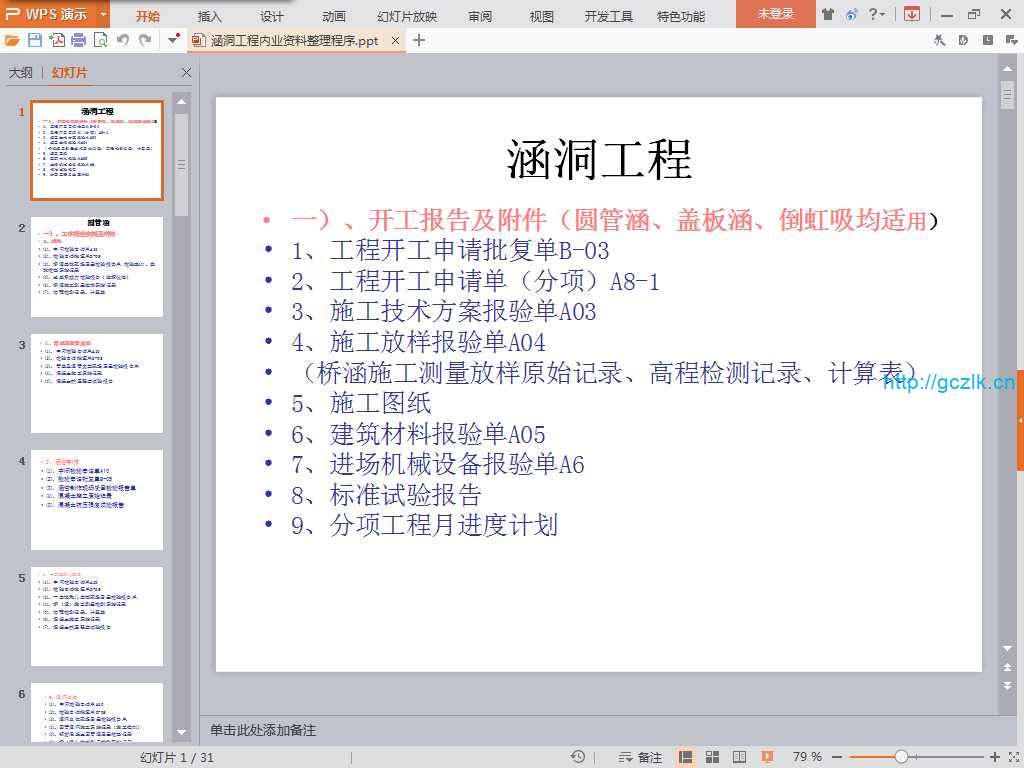Click the zoom slider handle
Screen dimensions: 1024x768
click(x=901, y=757)
